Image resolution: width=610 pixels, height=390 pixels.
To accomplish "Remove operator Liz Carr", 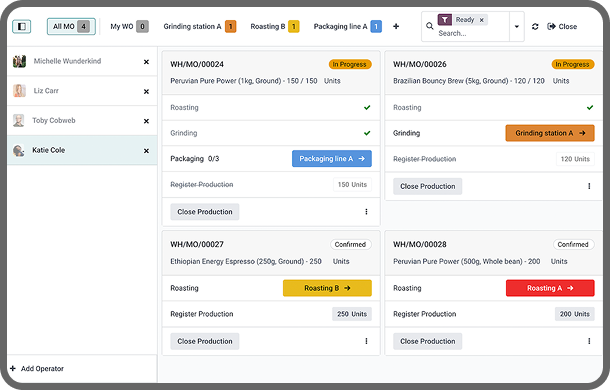I will pos(146,91).
